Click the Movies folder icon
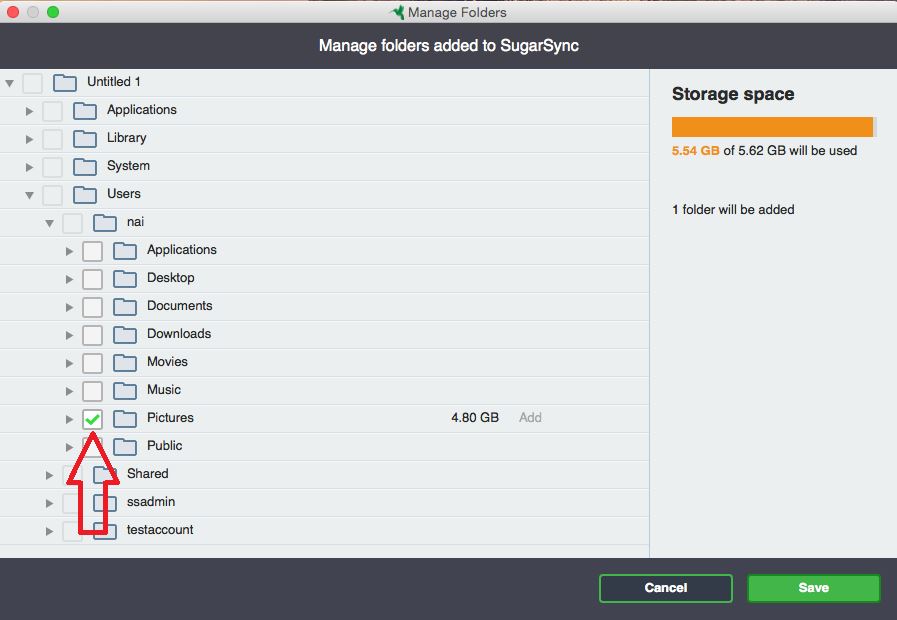The height and width of the screenshot is (620, 897). 125,362
